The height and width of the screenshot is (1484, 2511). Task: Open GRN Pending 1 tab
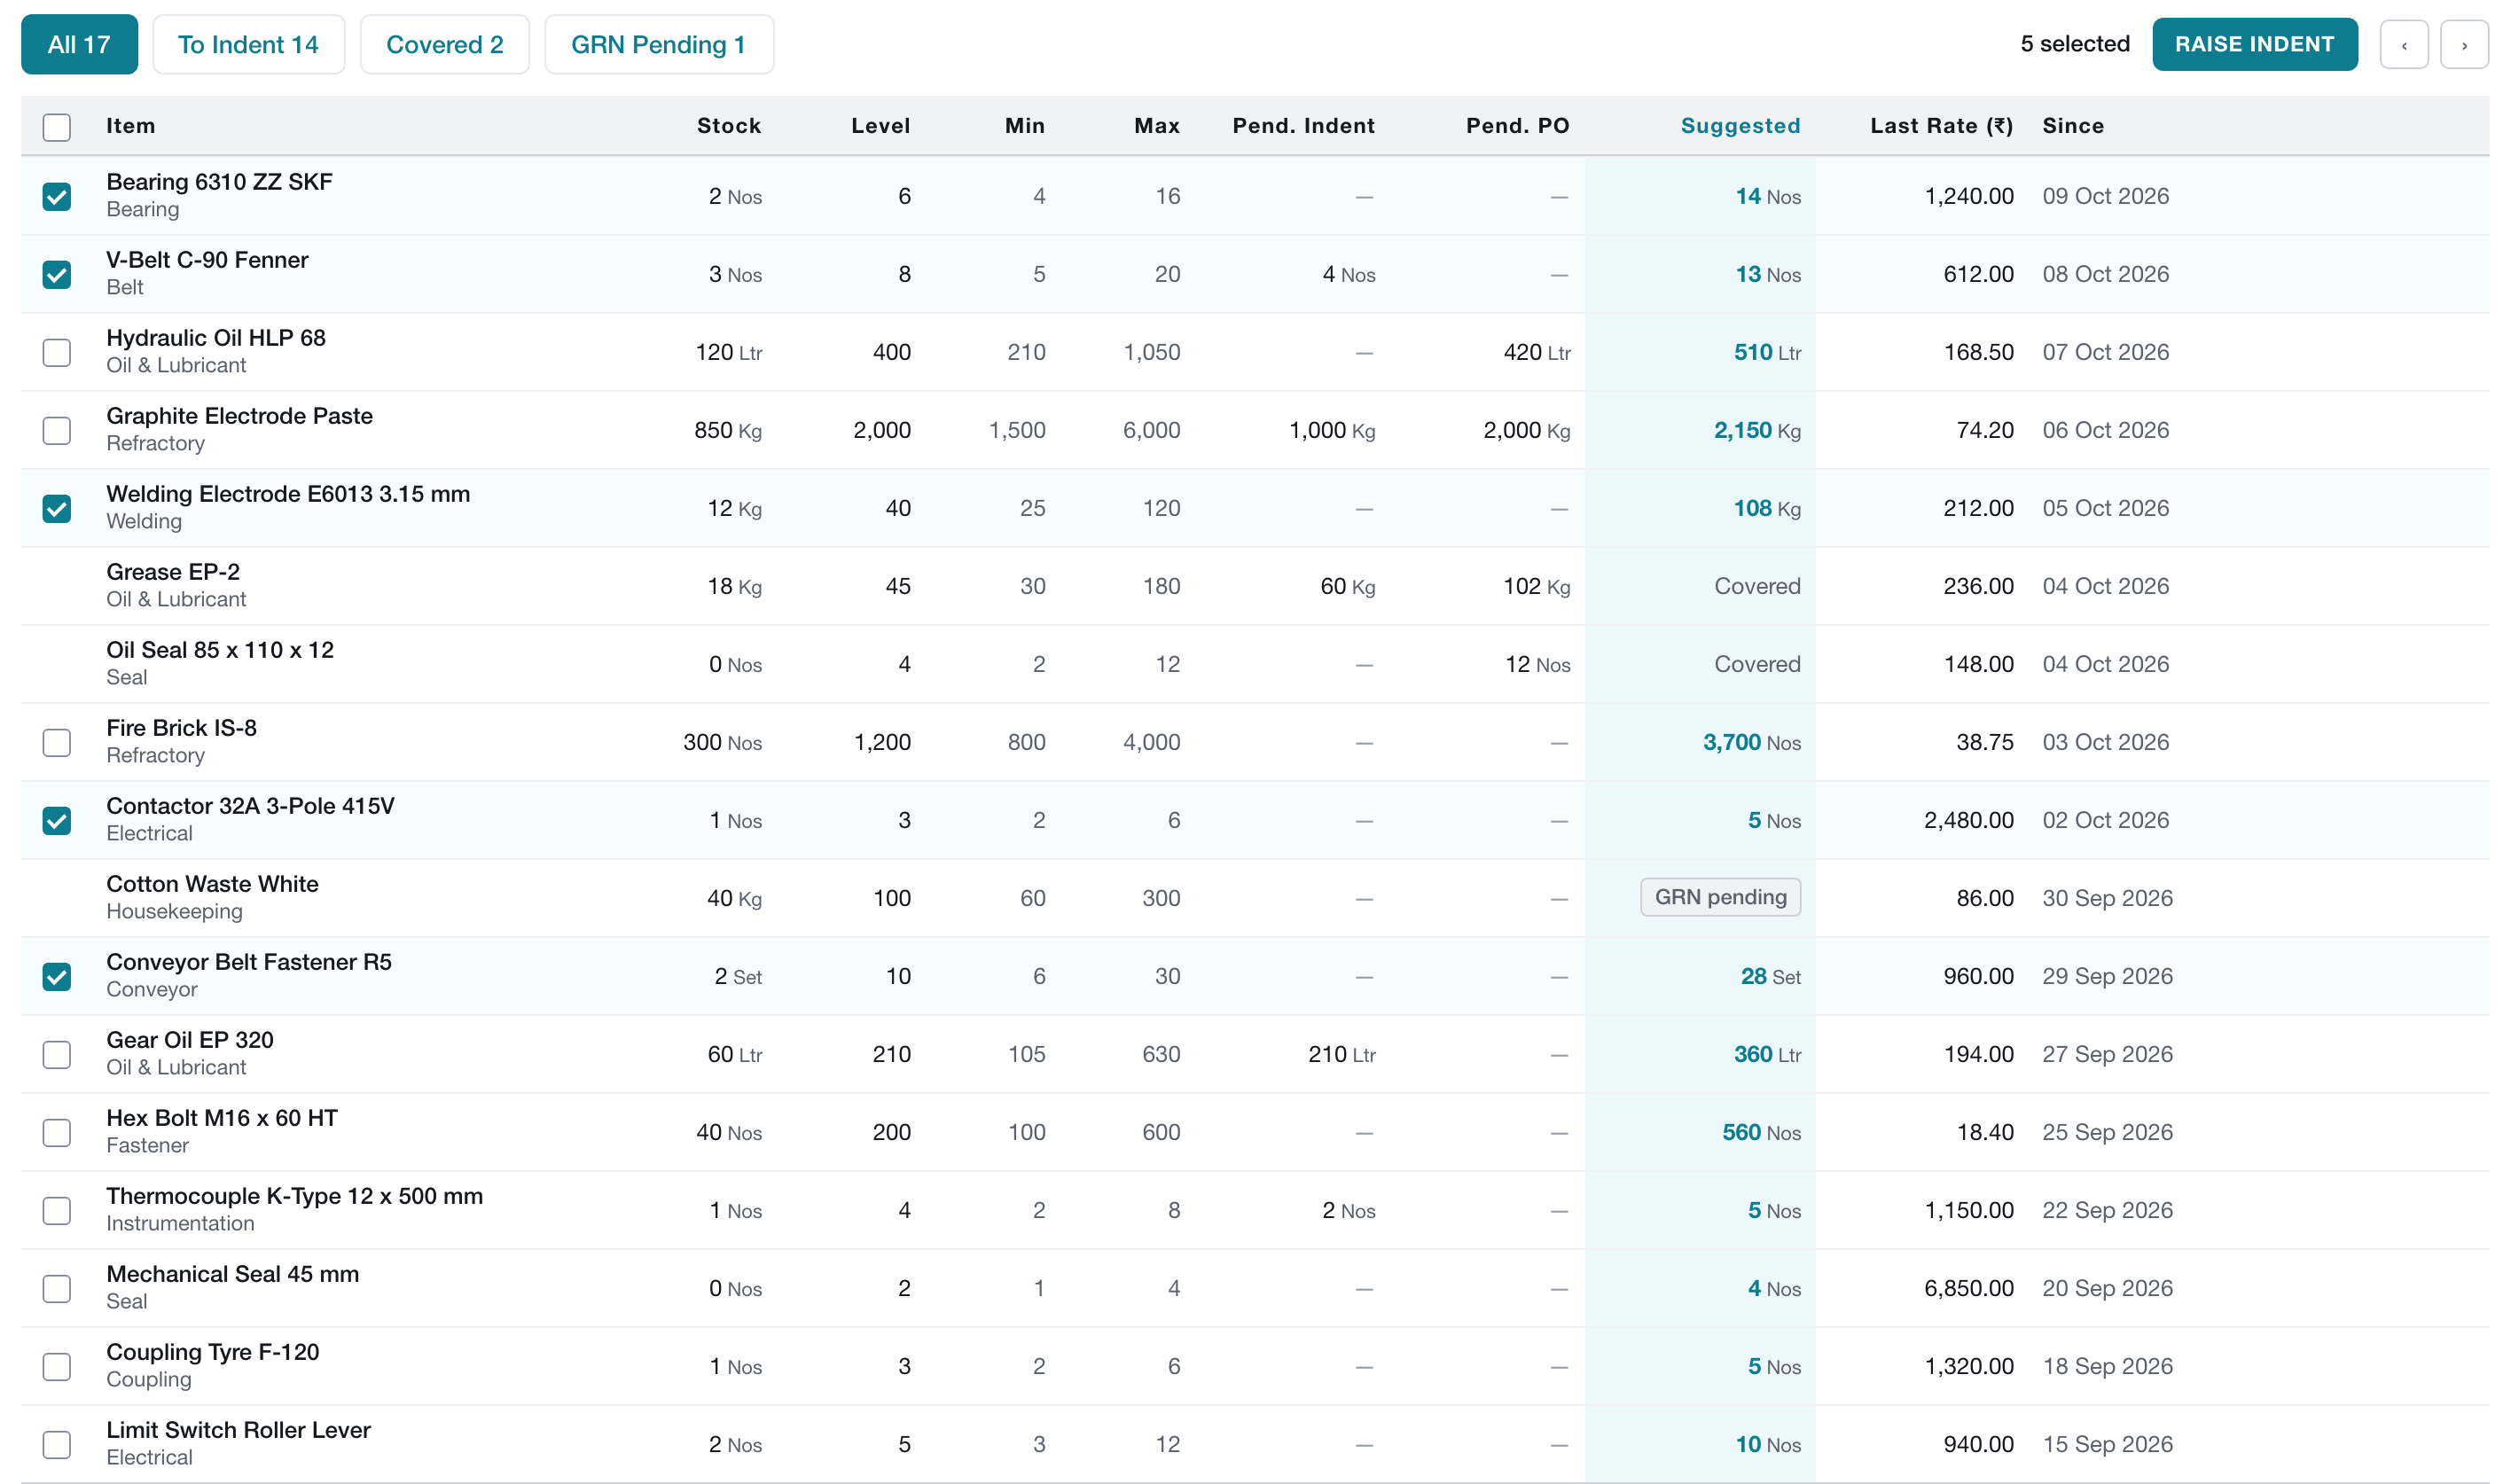point(659,45)
